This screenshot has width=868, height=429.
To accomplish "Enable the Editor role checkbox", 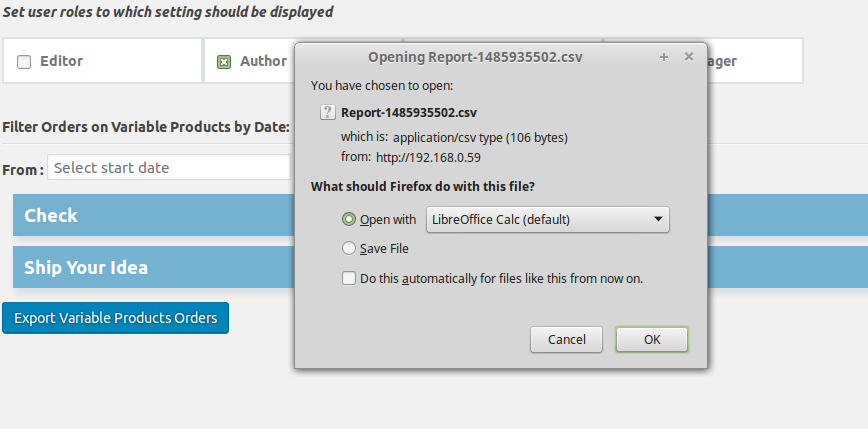I will pyautogui.click(x=24, y=62).
